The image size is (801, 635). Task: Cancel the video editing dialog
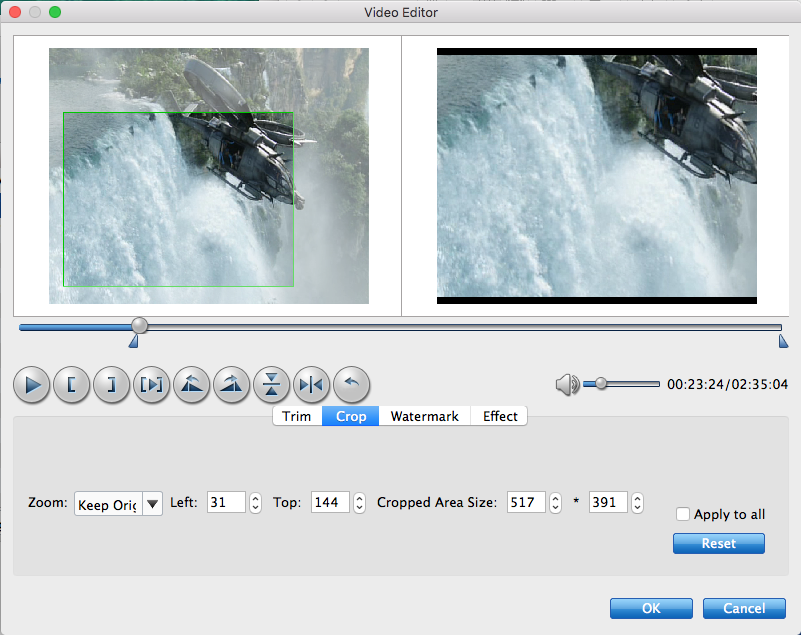(744, 608)
